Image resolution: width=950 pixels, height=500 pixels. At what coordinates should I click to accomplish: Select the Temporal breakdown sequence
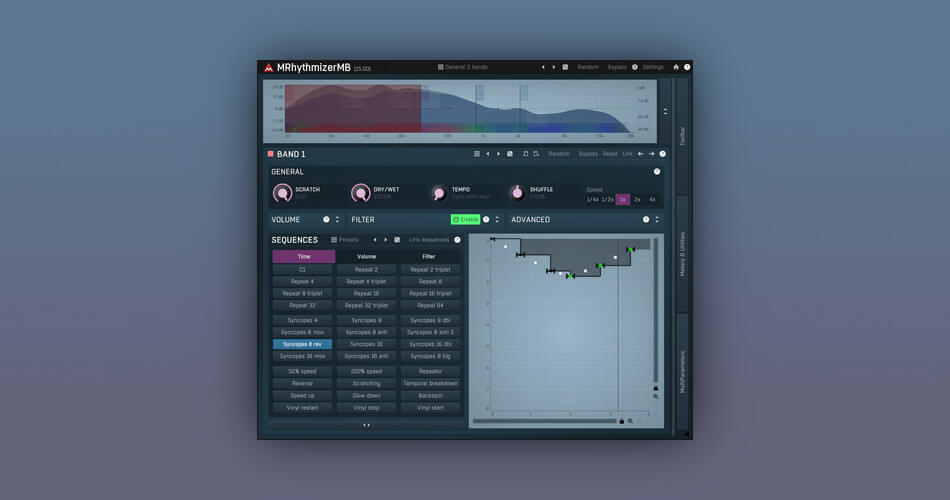[x=430, y=384]
